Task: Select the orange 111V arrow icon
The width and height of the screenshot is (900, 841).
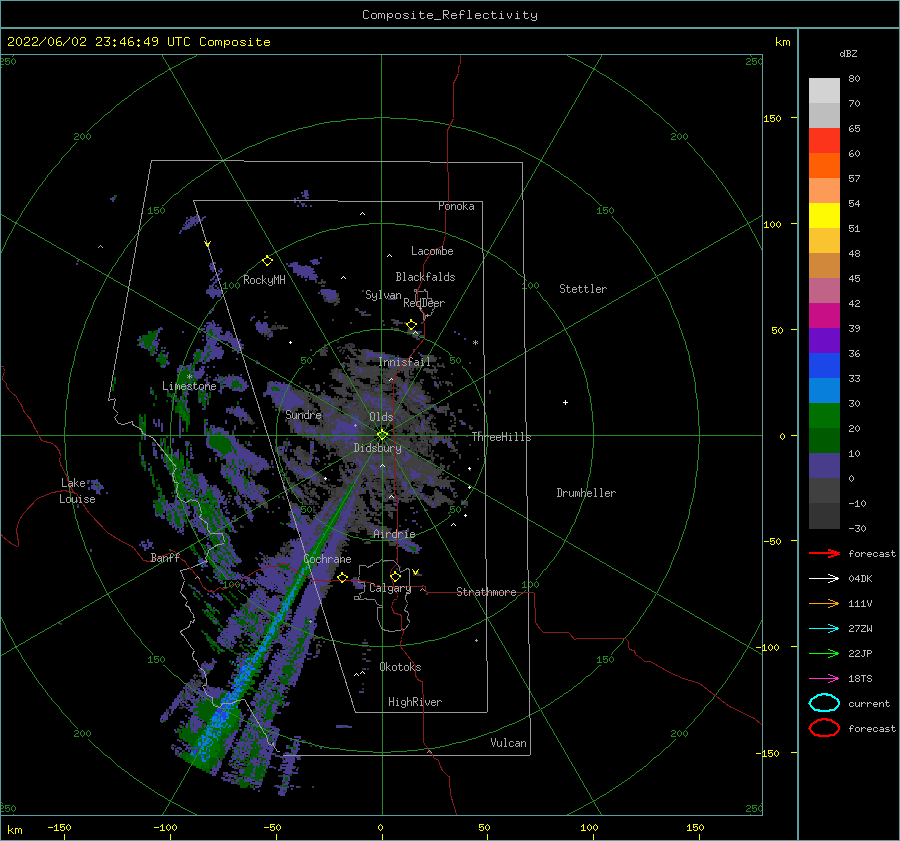Action: [x=824, y=603]
